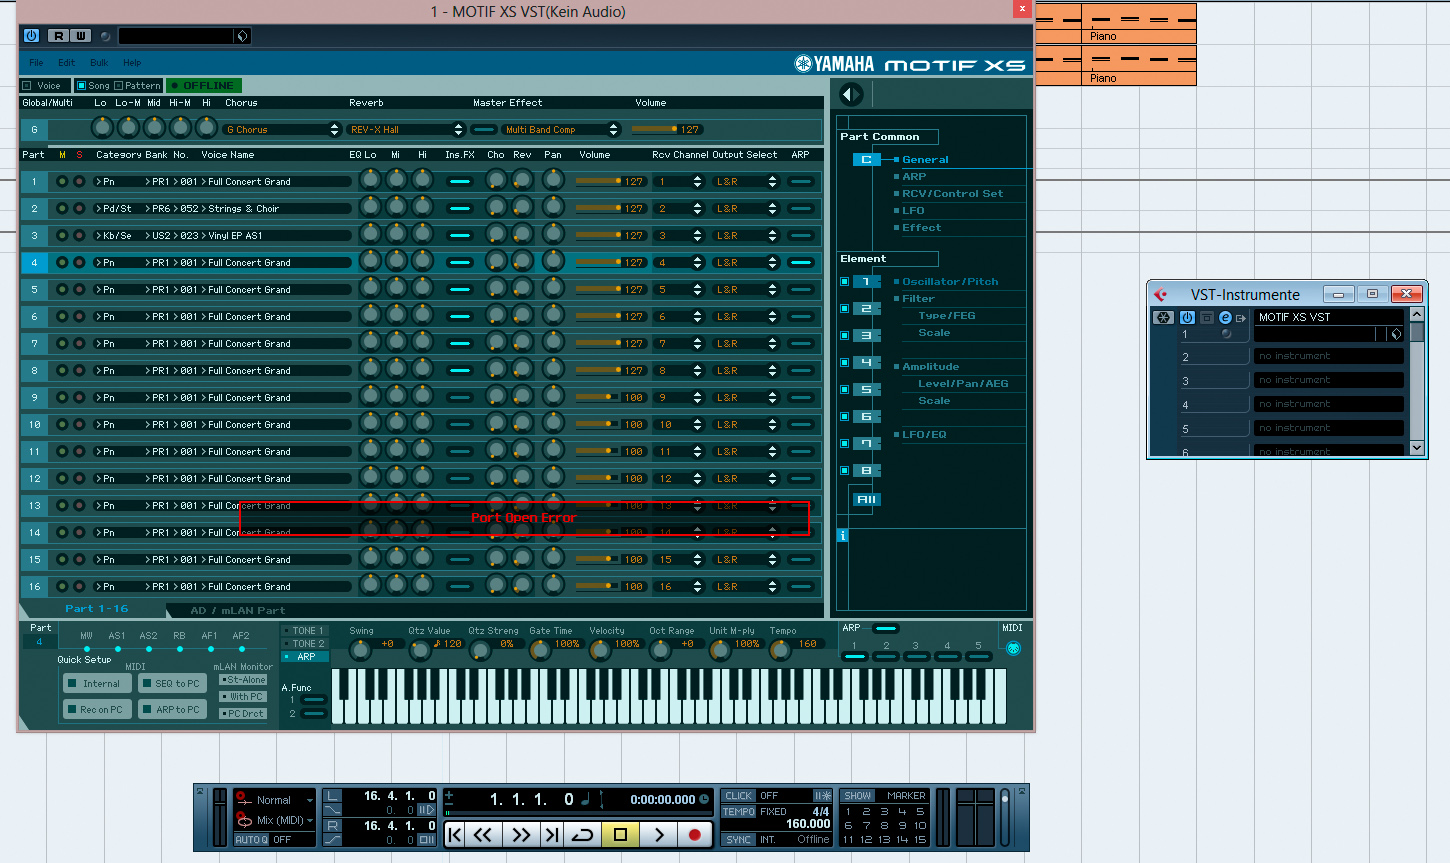Click the precount/click pattern icon in transport
Screen dimensions: 1450x863
click(x=822, y=796)
